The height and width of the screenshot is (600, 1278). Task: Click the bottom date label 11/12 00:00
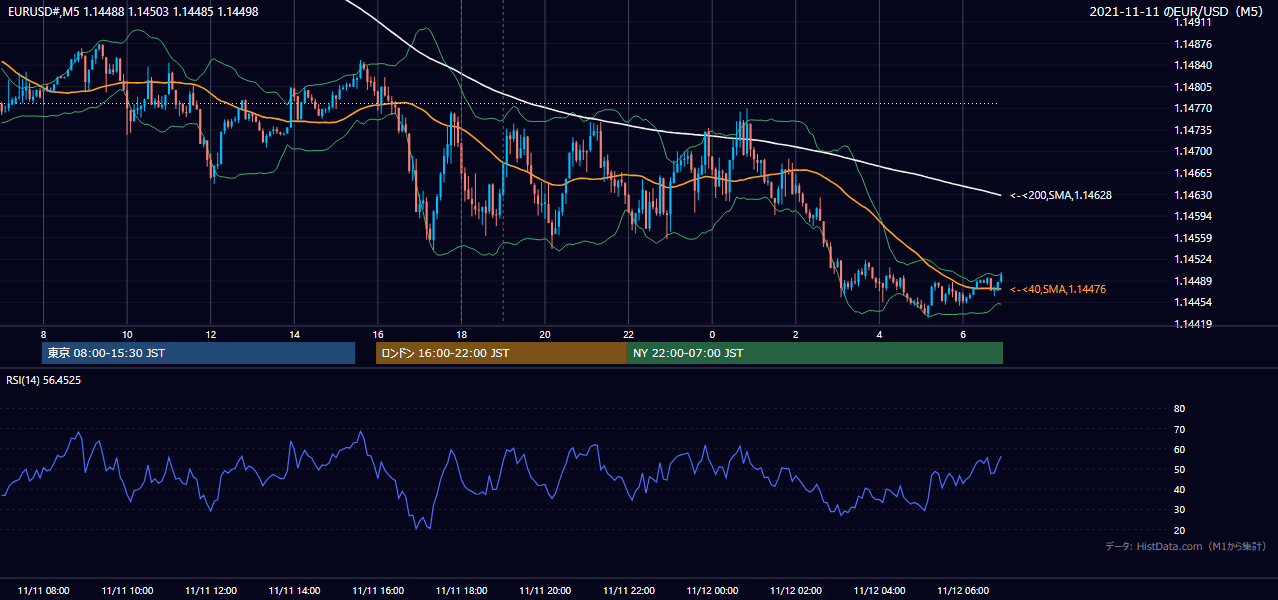712,591
